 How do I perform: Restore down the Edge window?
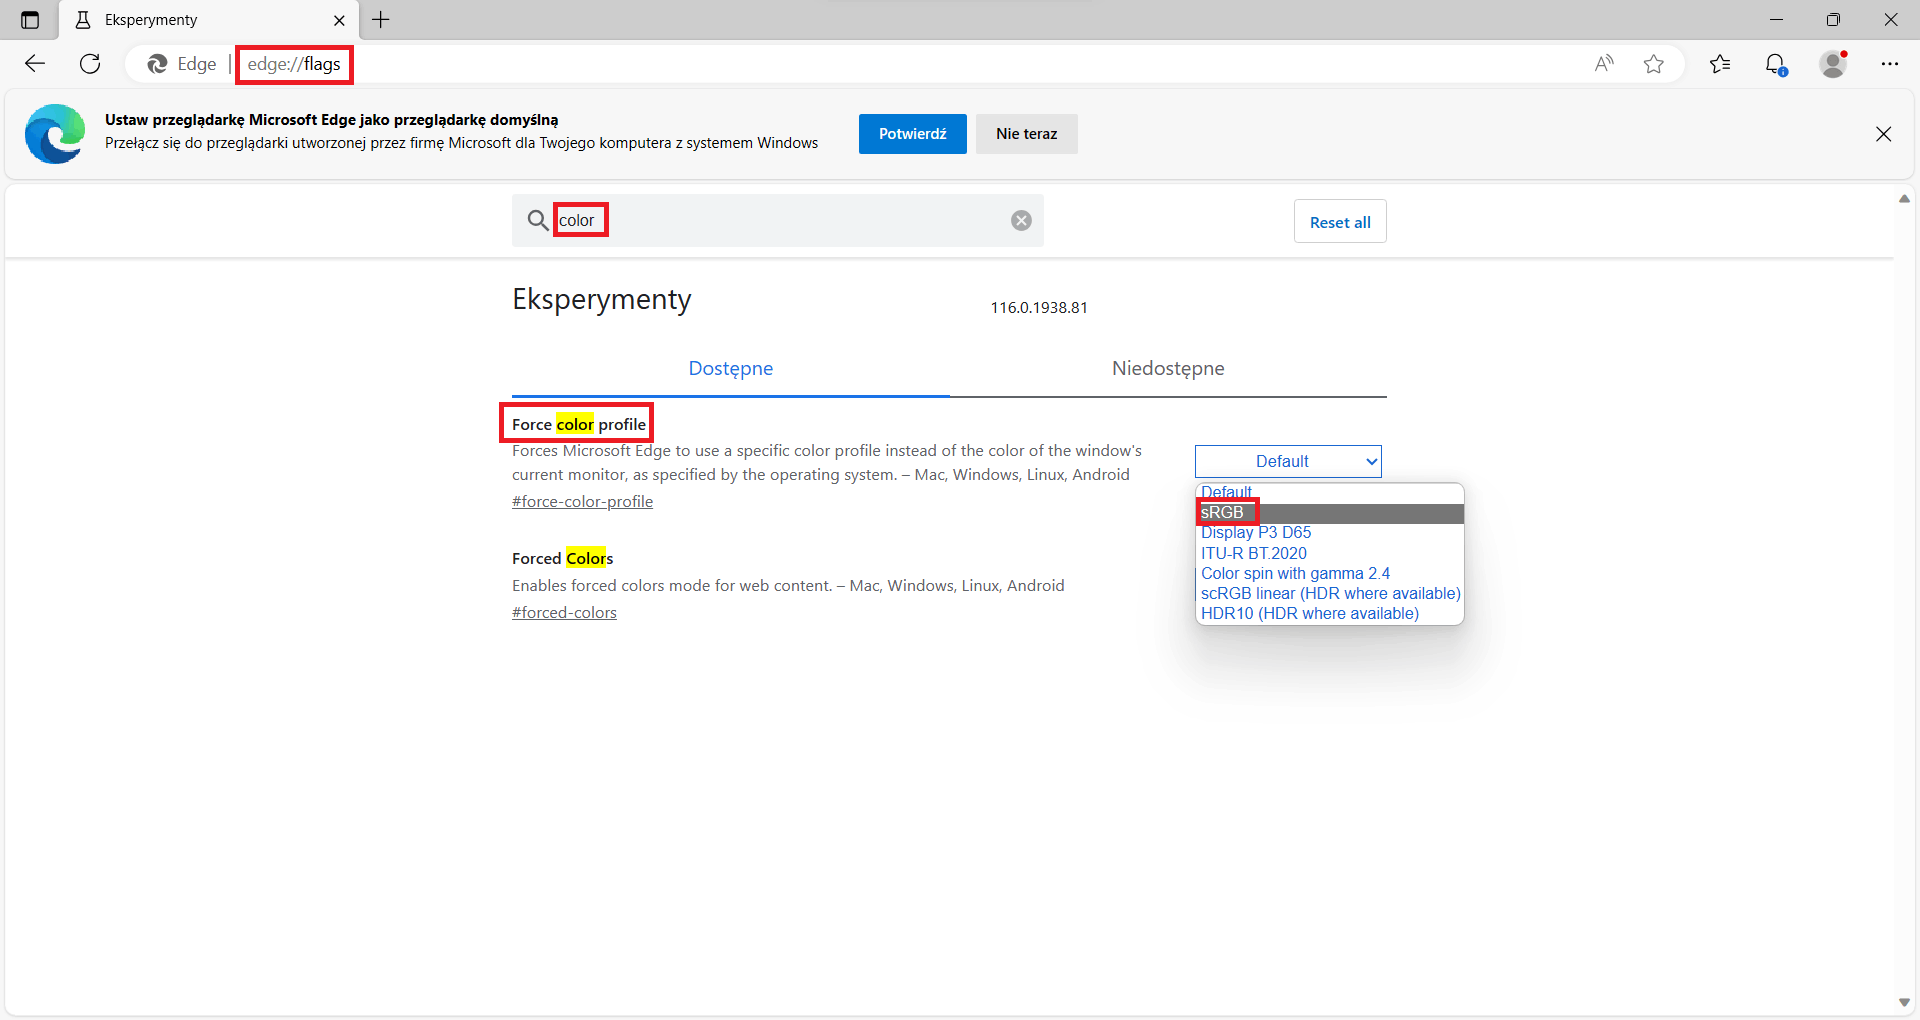1833,20
